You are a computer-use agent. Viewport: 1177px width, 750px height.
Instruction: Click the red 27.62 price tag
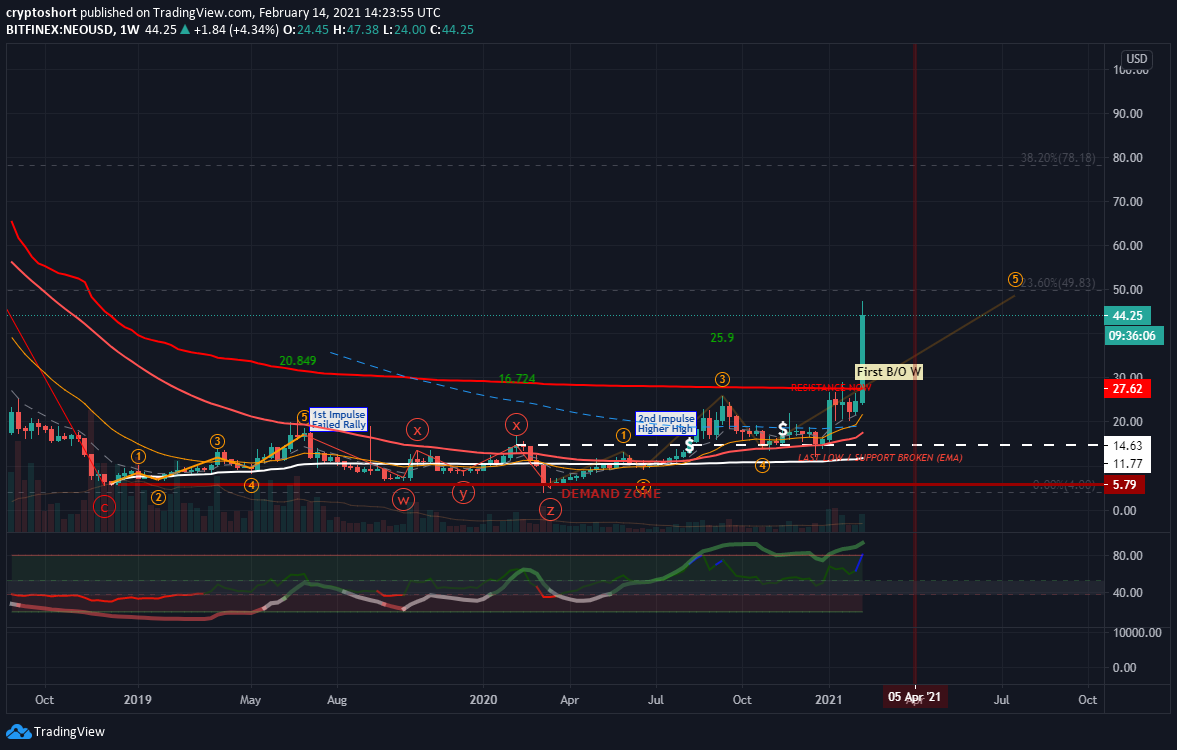(x=1127, y=389)
